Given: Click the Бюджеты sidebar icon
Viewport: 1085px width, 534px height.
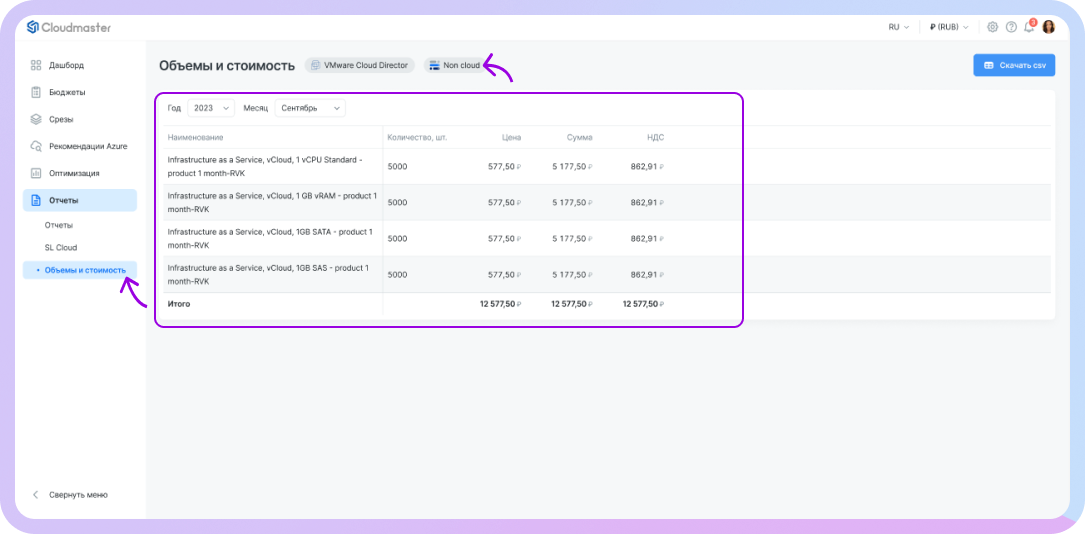Looking at the screenshot, I should (x=36, y=92).
